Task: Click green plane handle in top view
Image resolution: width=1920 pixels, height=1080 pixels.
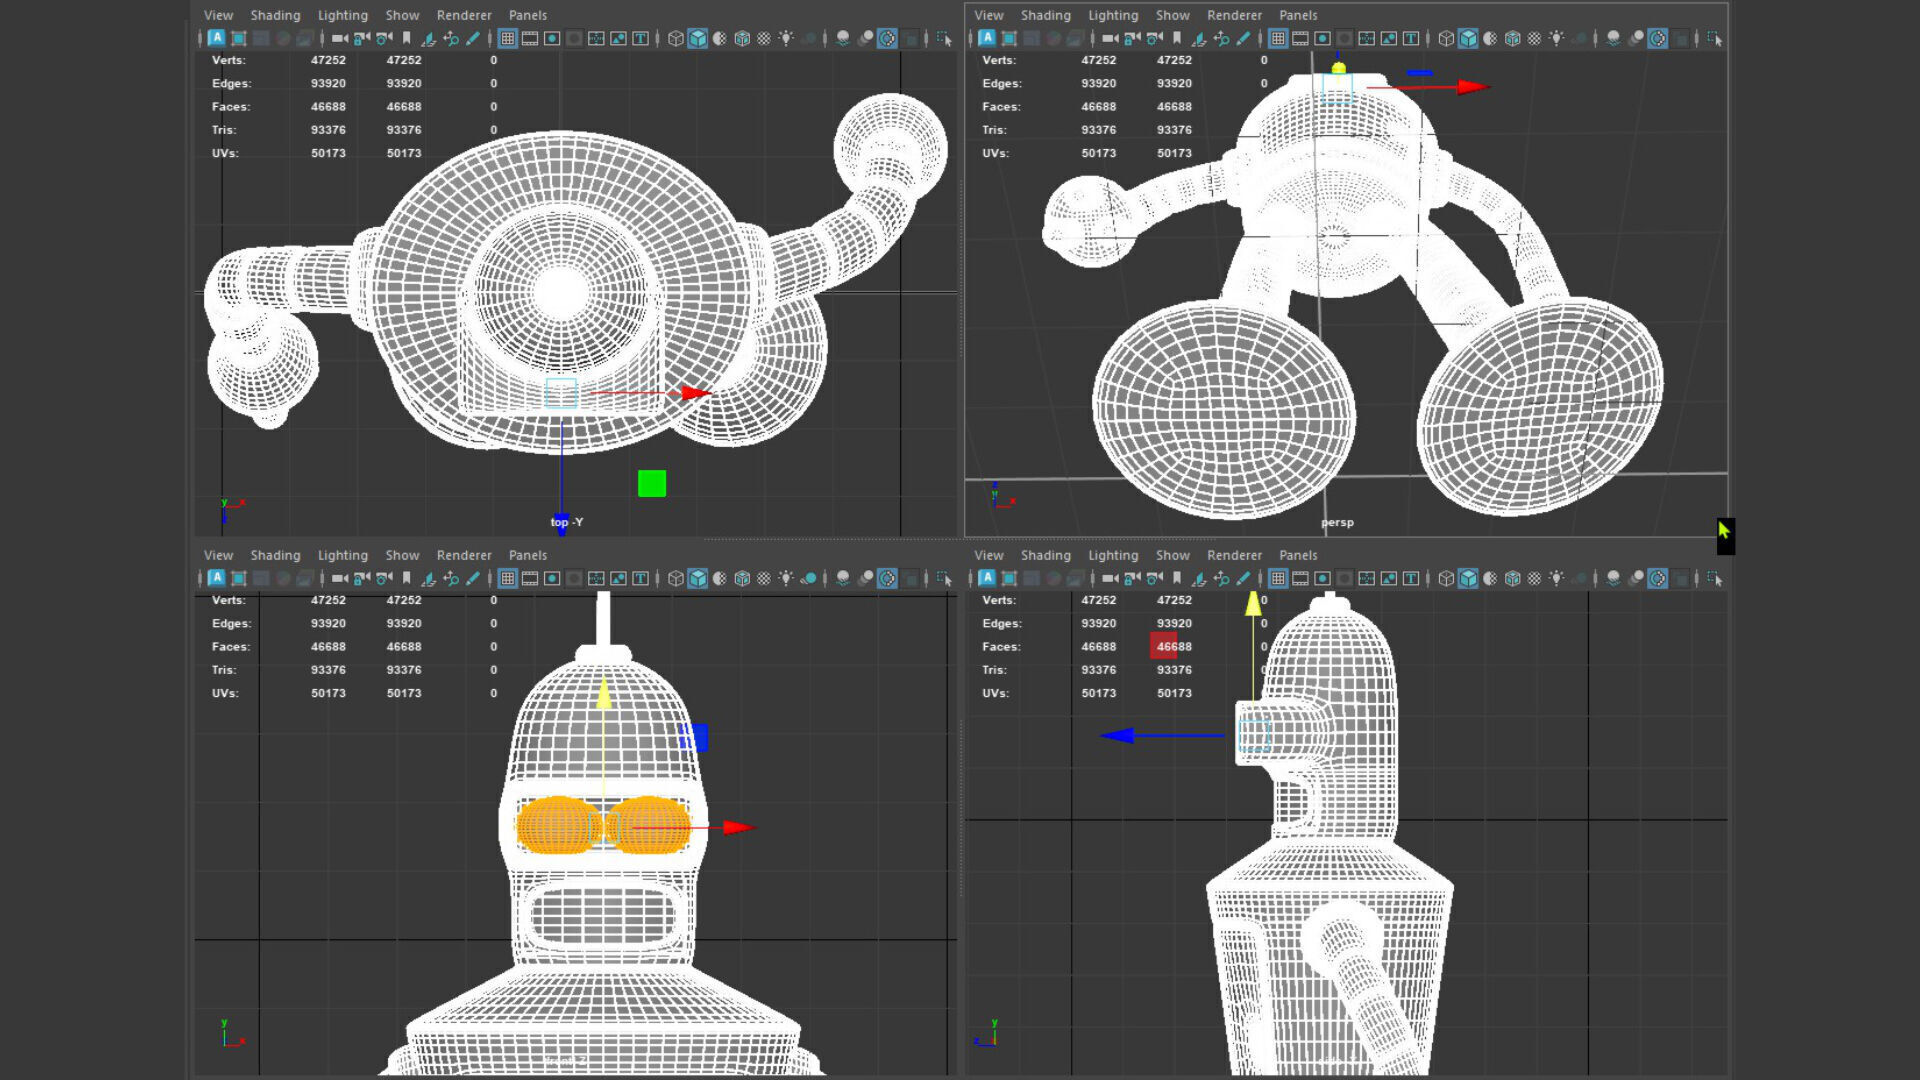Action: (652, 484)
